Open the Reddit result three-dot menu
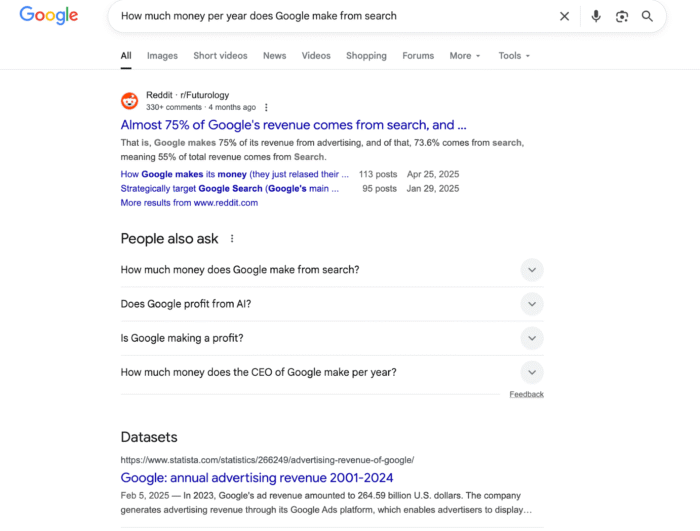700x531 pixels. (x=266, y=107)
